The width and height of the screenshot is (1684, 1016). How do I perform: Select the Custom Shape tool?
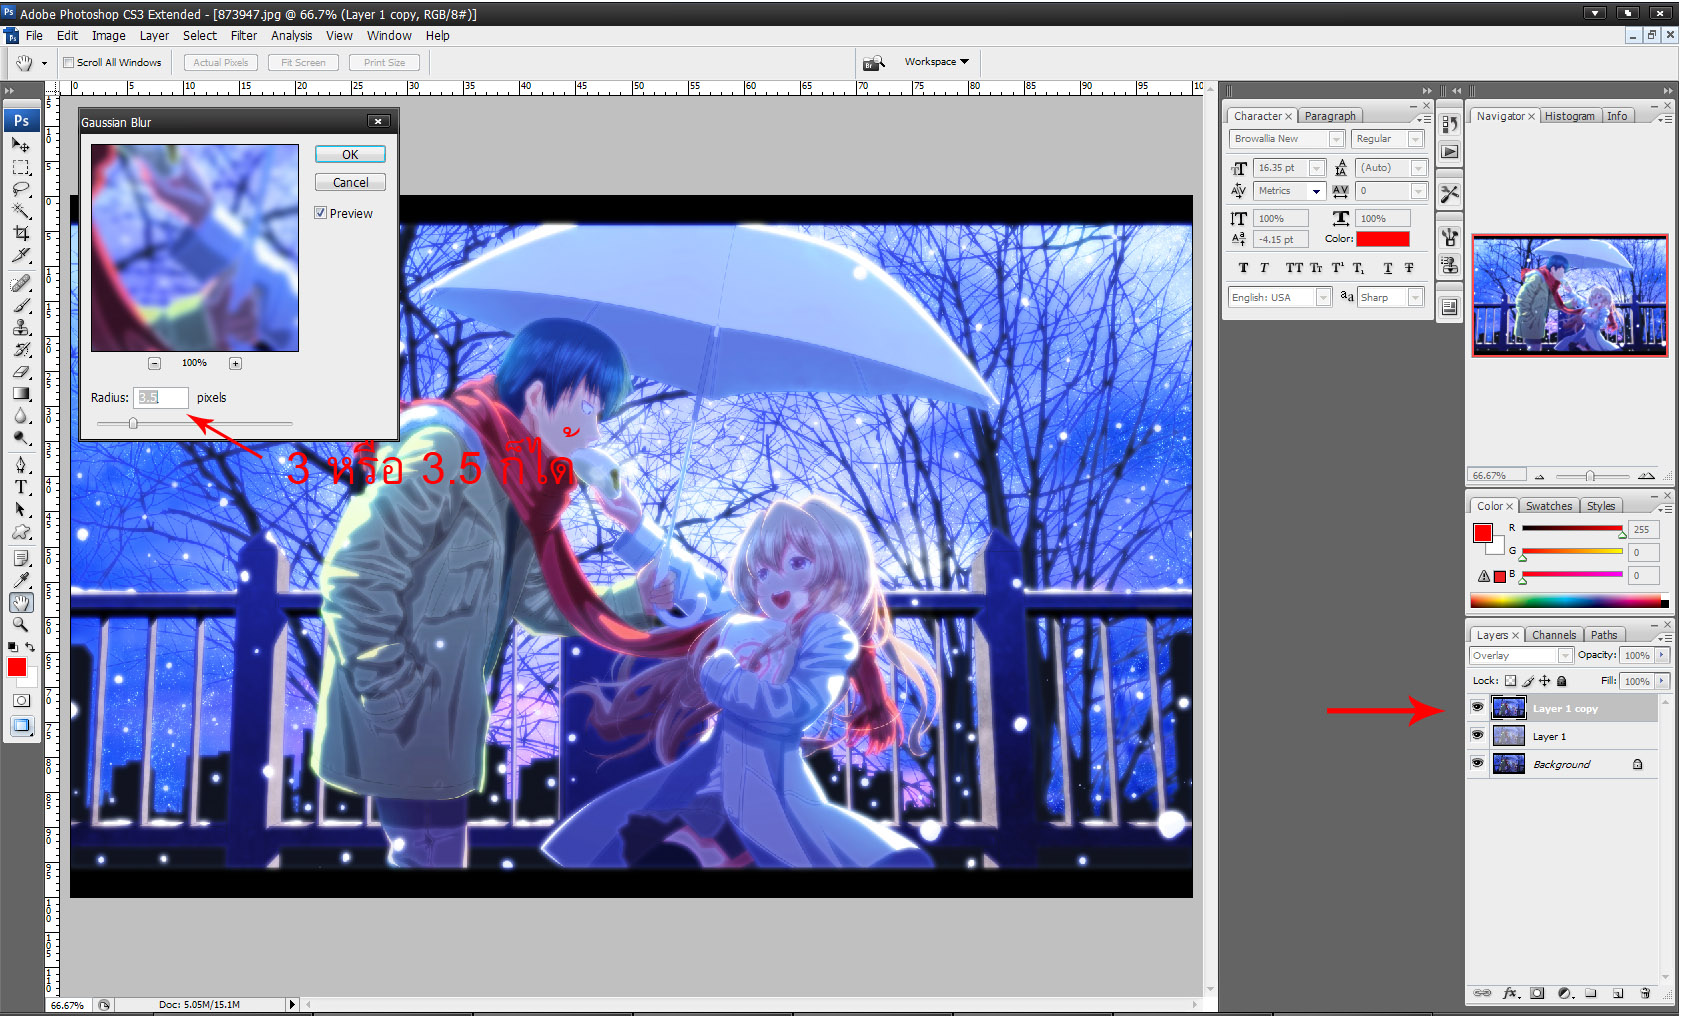21,531
